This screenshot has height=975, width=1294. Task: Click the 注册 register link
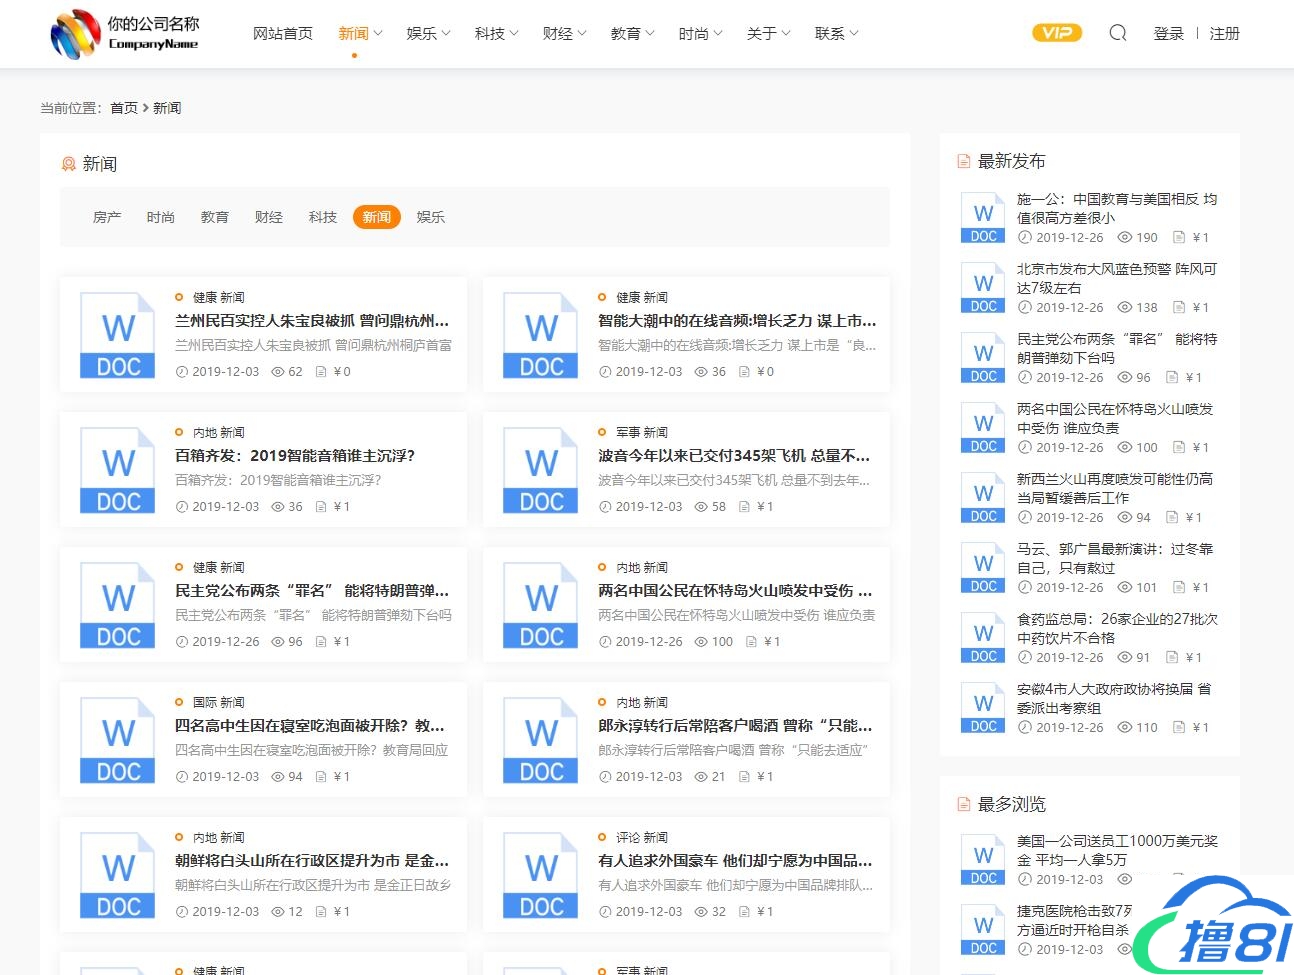tap(1224, 34)
